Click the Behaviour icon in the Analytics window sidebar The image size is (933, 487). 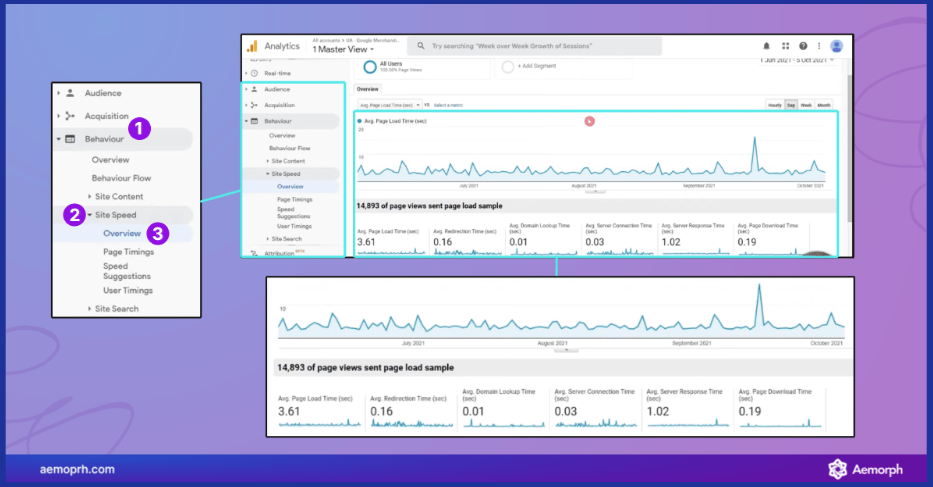[x=255, y=121]
